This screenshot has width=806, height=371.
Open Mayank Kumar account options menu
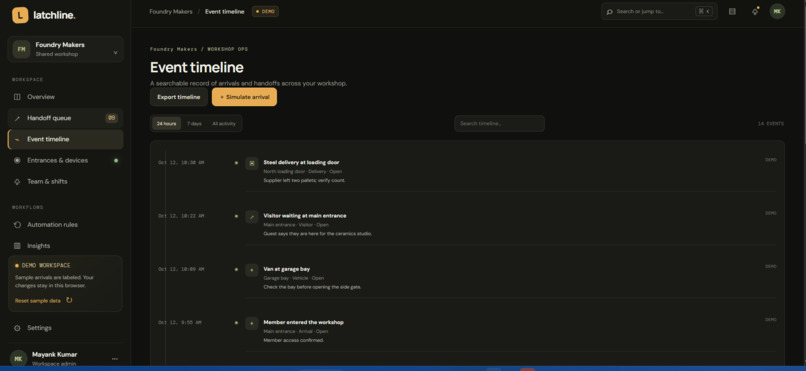[115, 359]
